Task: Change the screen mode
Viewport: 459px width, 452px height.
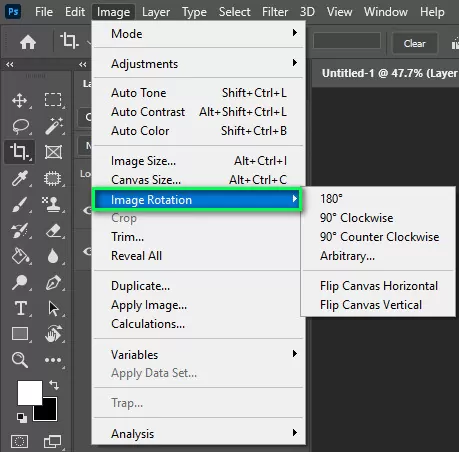Action: (52, 442)
